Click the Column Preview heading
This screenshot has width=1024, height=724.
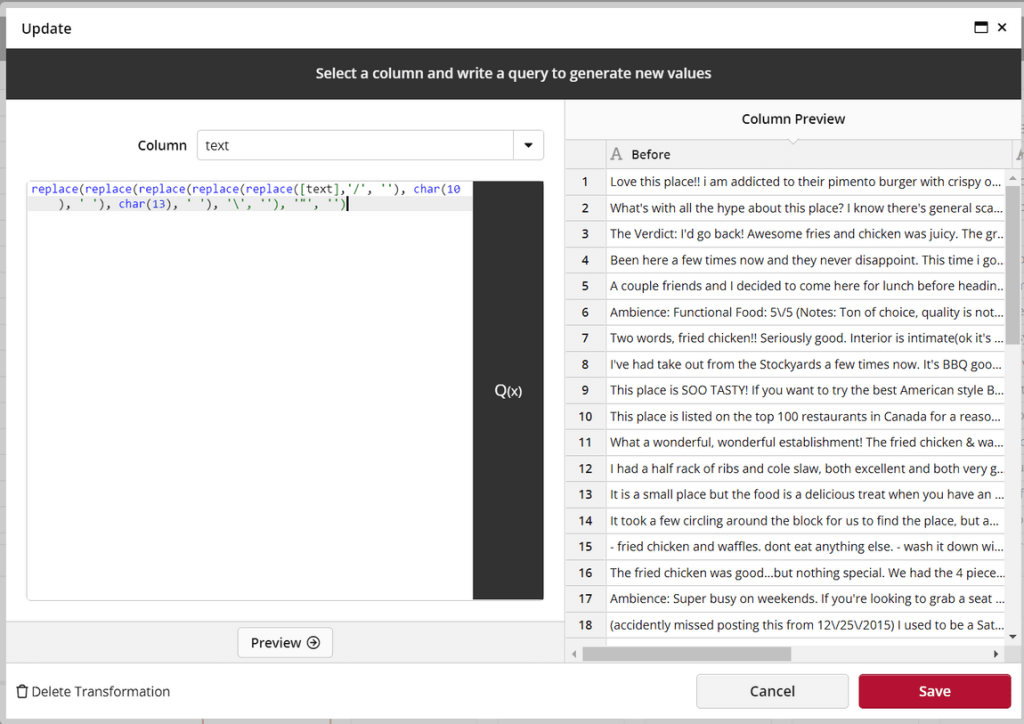(x=793, y=119)
